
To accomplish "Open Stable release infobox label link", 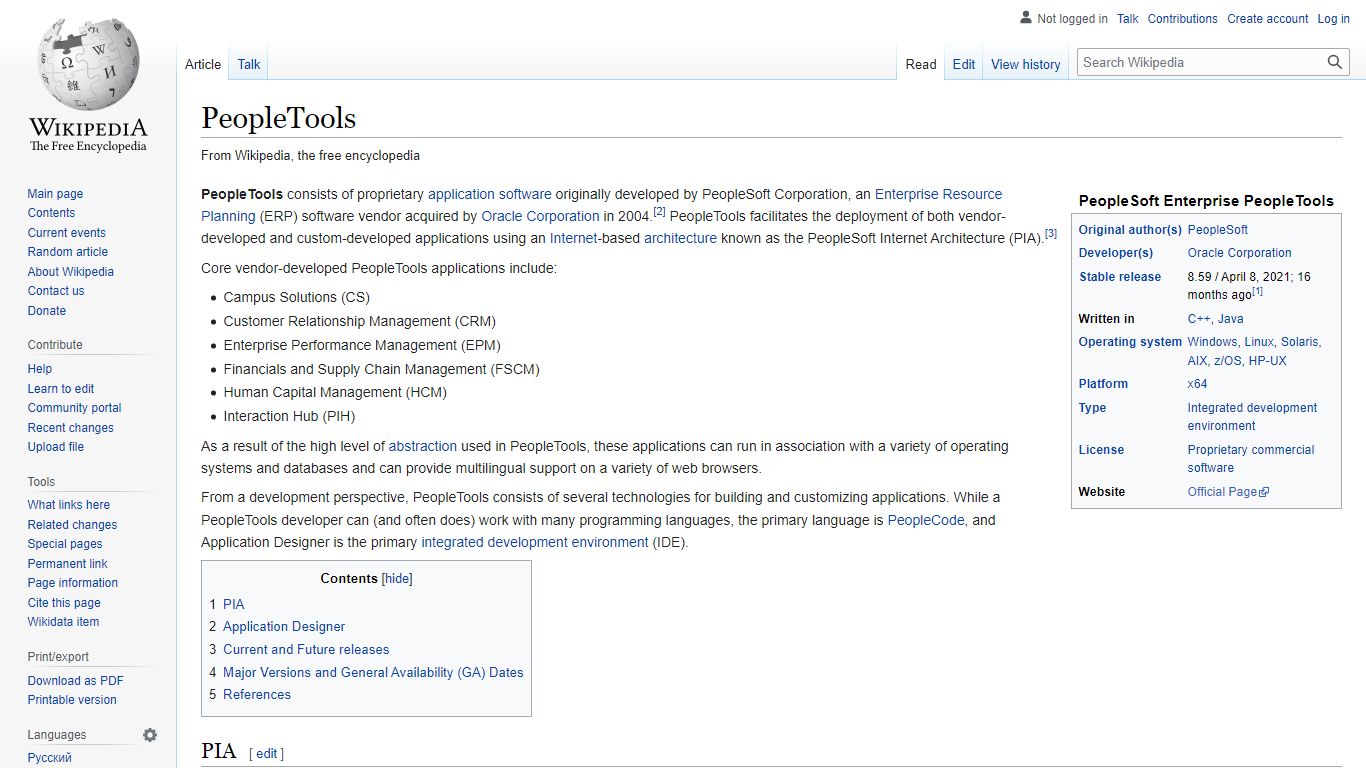I will point(1120,277).
